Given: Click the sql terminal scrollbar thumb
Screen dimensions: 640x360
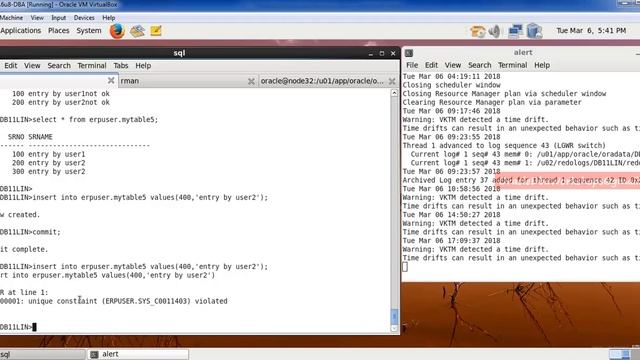Looking at the screenshot, I should (x=394, y=316).
